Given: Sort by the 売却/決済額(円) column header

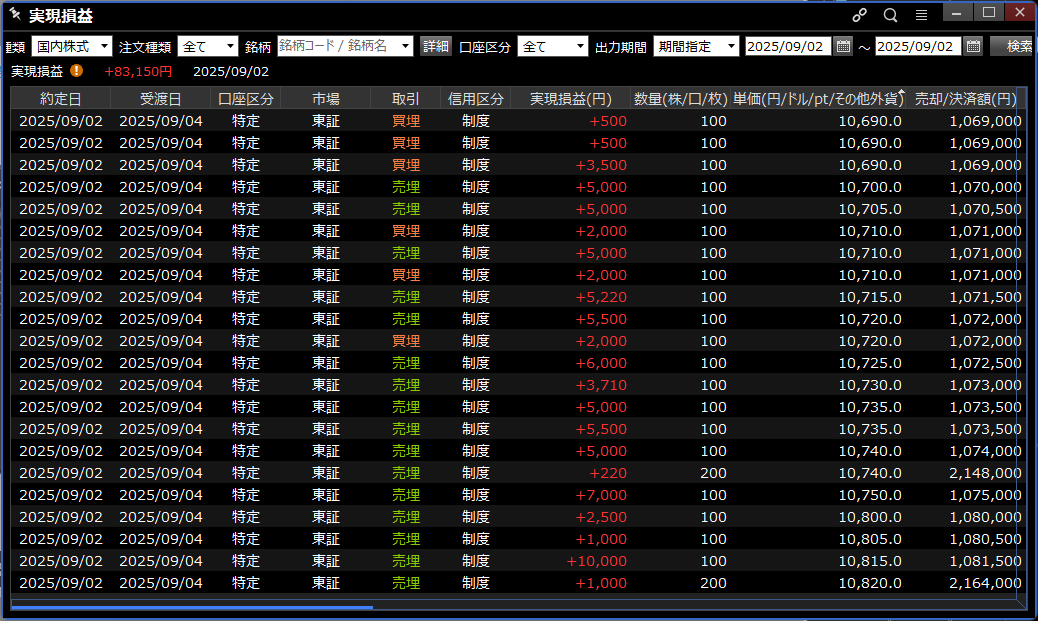Looking at the screenshot, I should [965, 99].
